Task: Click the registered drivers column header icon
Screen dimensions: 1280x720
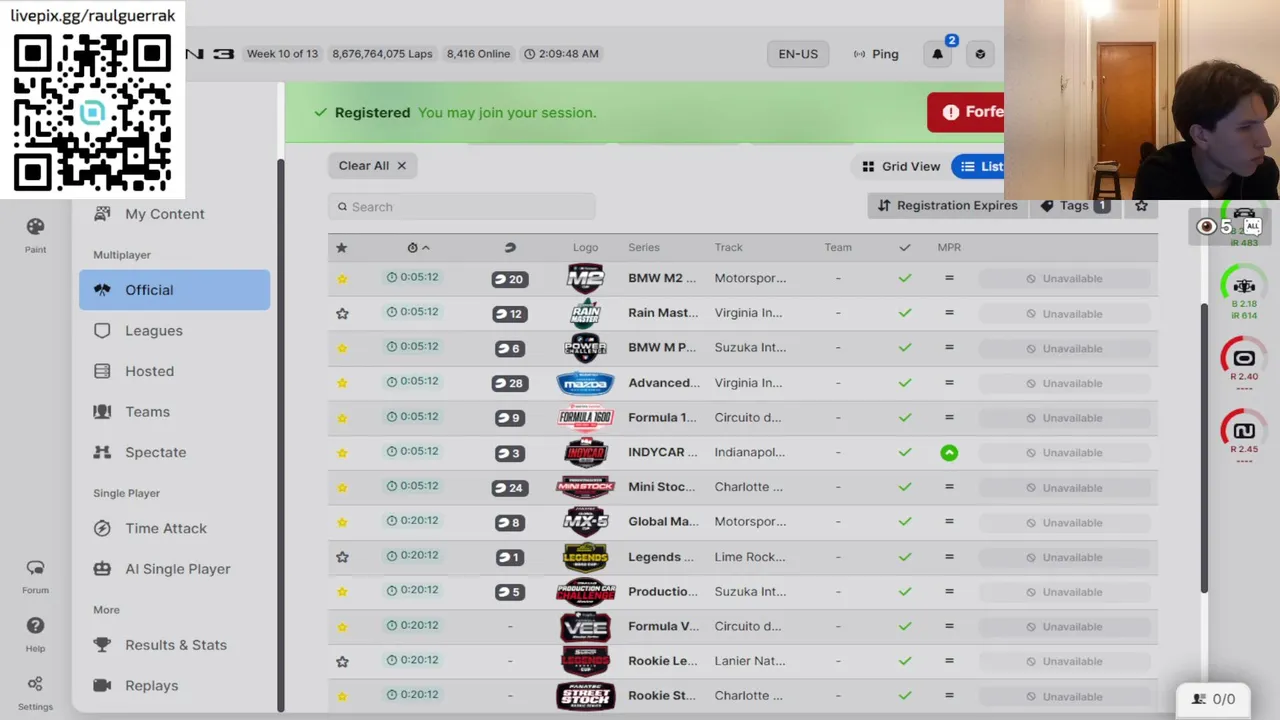Action: pos(510,247)
